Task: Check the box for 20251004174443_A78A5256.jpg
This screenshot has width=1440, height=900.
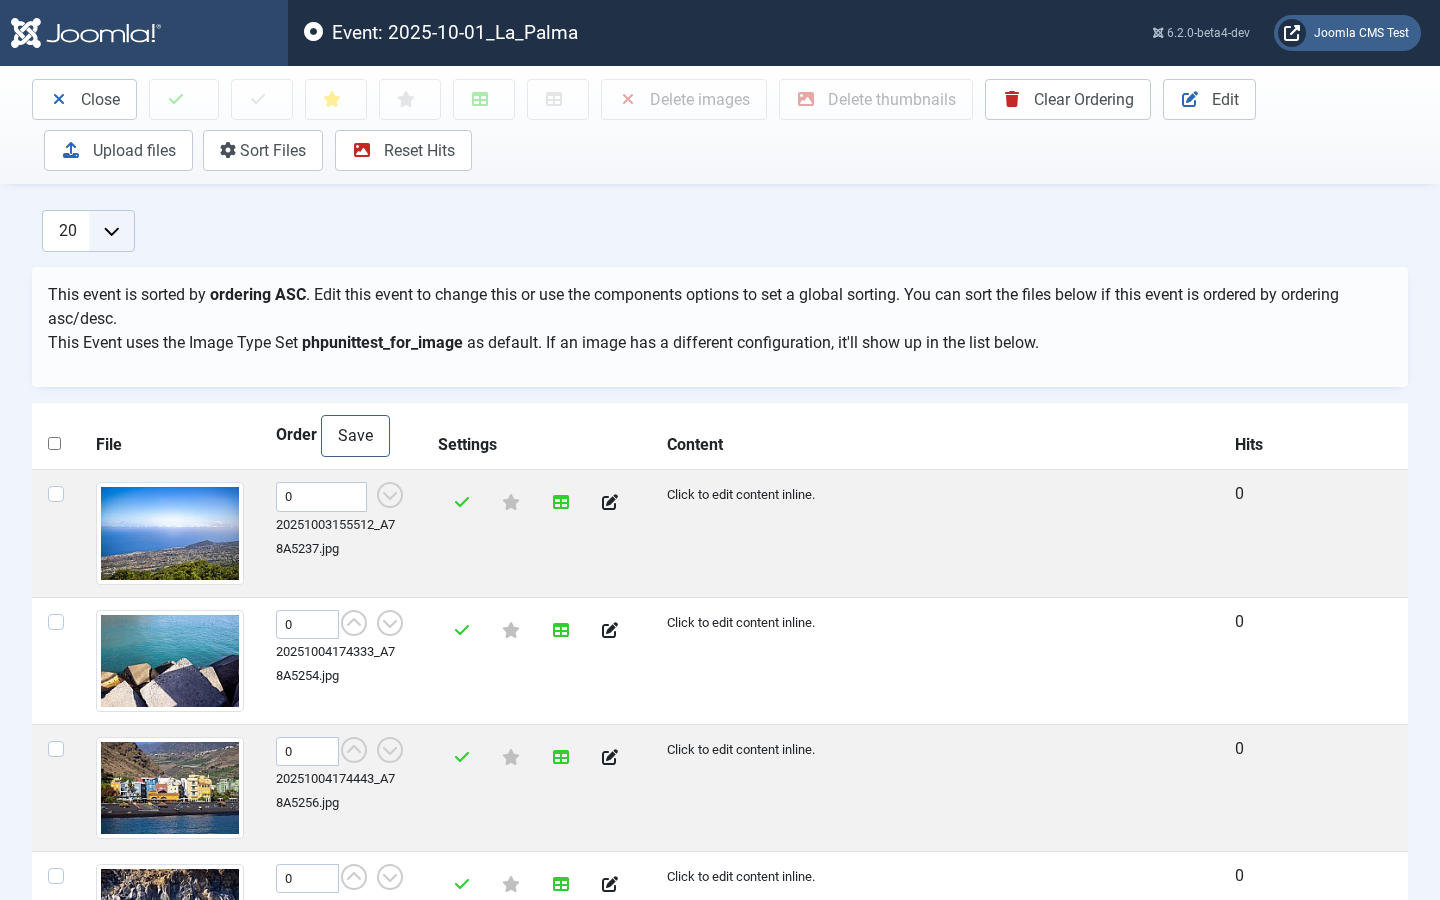Action: pyautogui.click(x=56, y=749)
